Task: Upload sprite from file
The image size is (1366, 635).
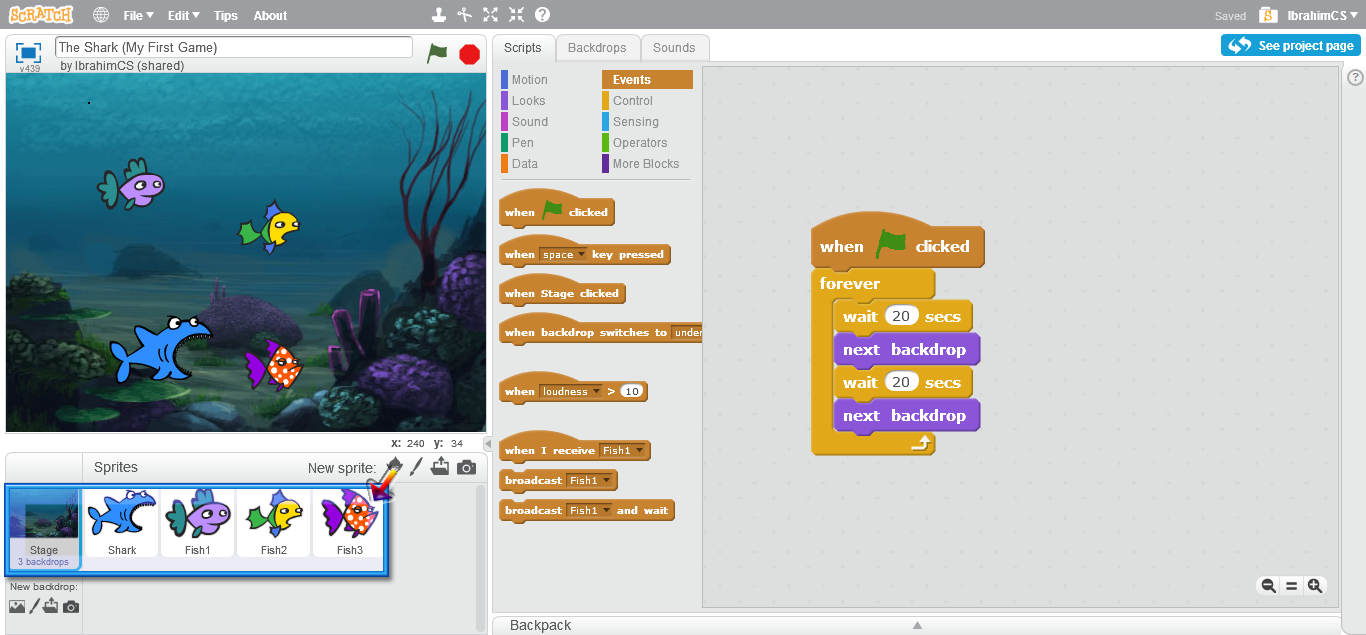Action: tap(440, 467)
